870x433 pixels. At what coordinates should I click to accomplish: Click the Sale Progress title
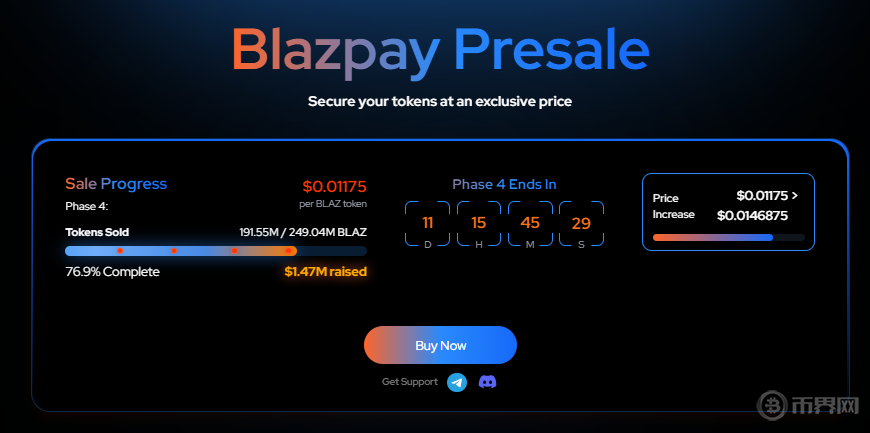pos(116,184)
